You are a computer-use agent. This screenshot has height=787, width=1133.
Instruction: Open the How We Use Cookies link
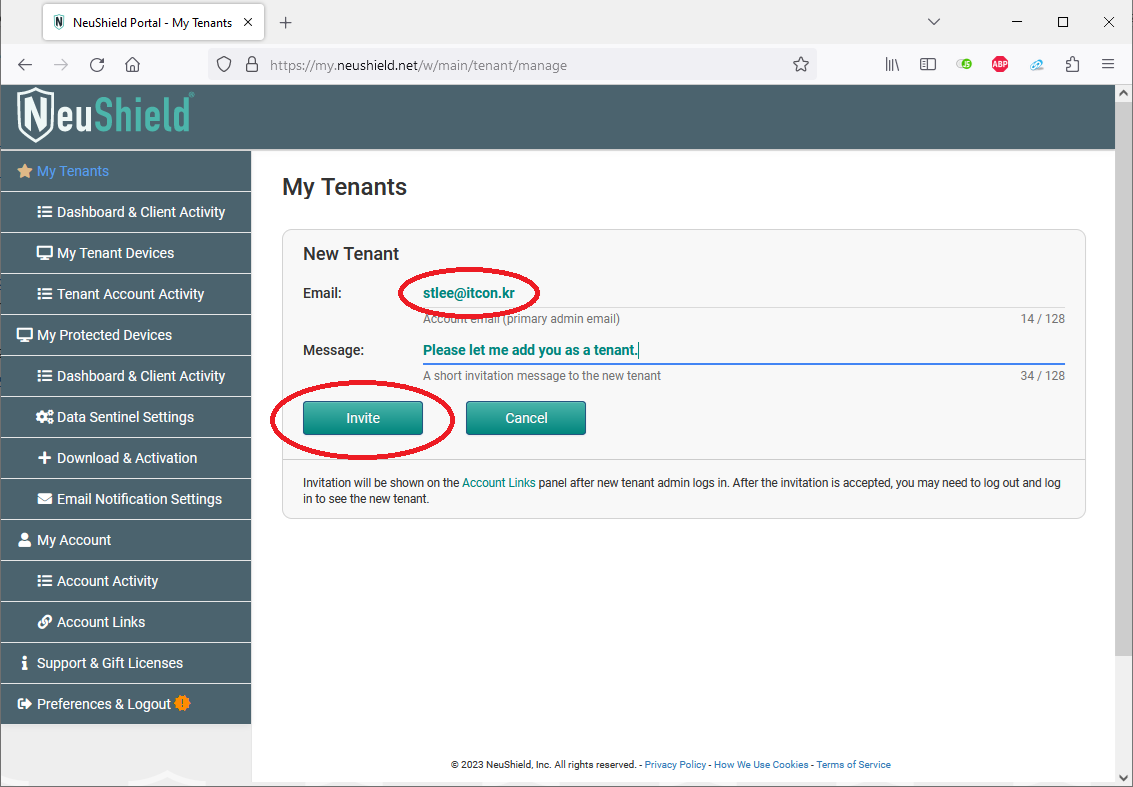click(x=761, y=765)
